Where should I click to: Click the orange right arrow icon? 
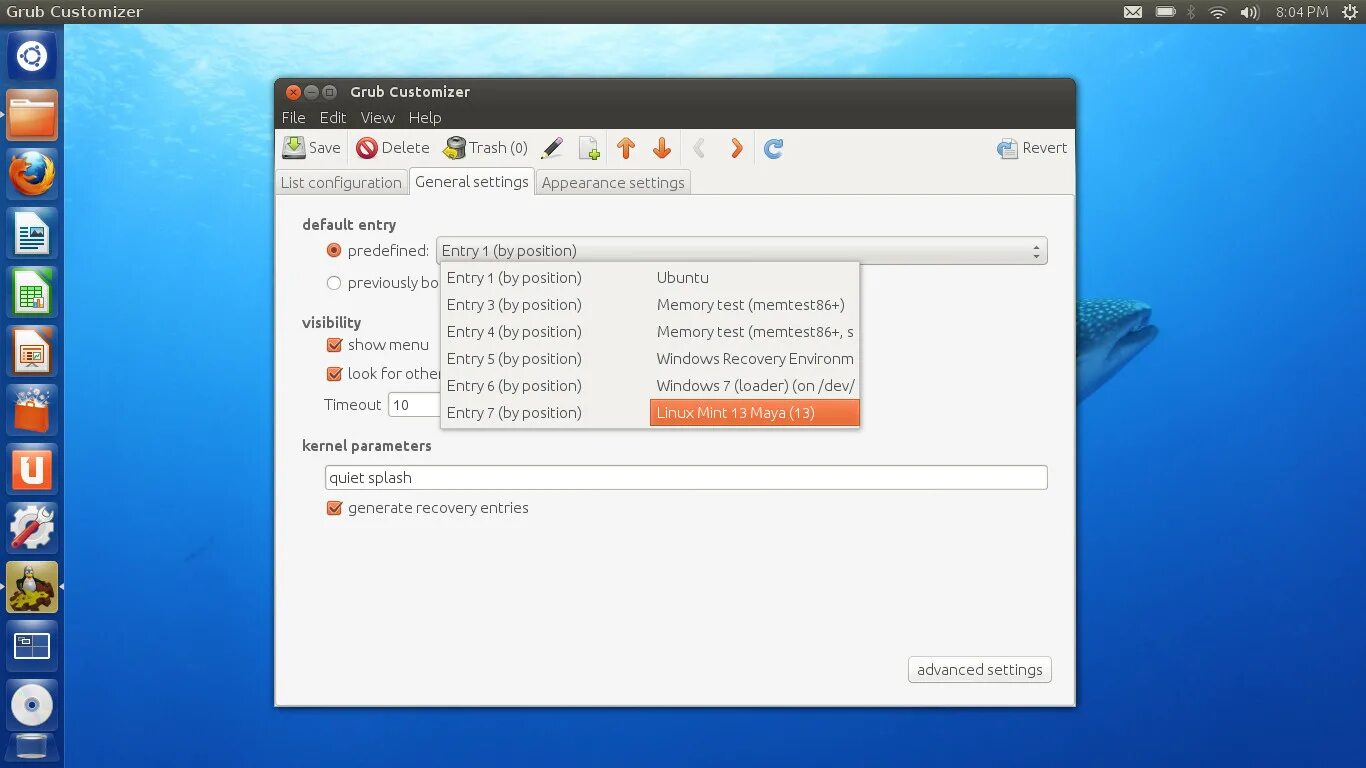pos(737,148)
